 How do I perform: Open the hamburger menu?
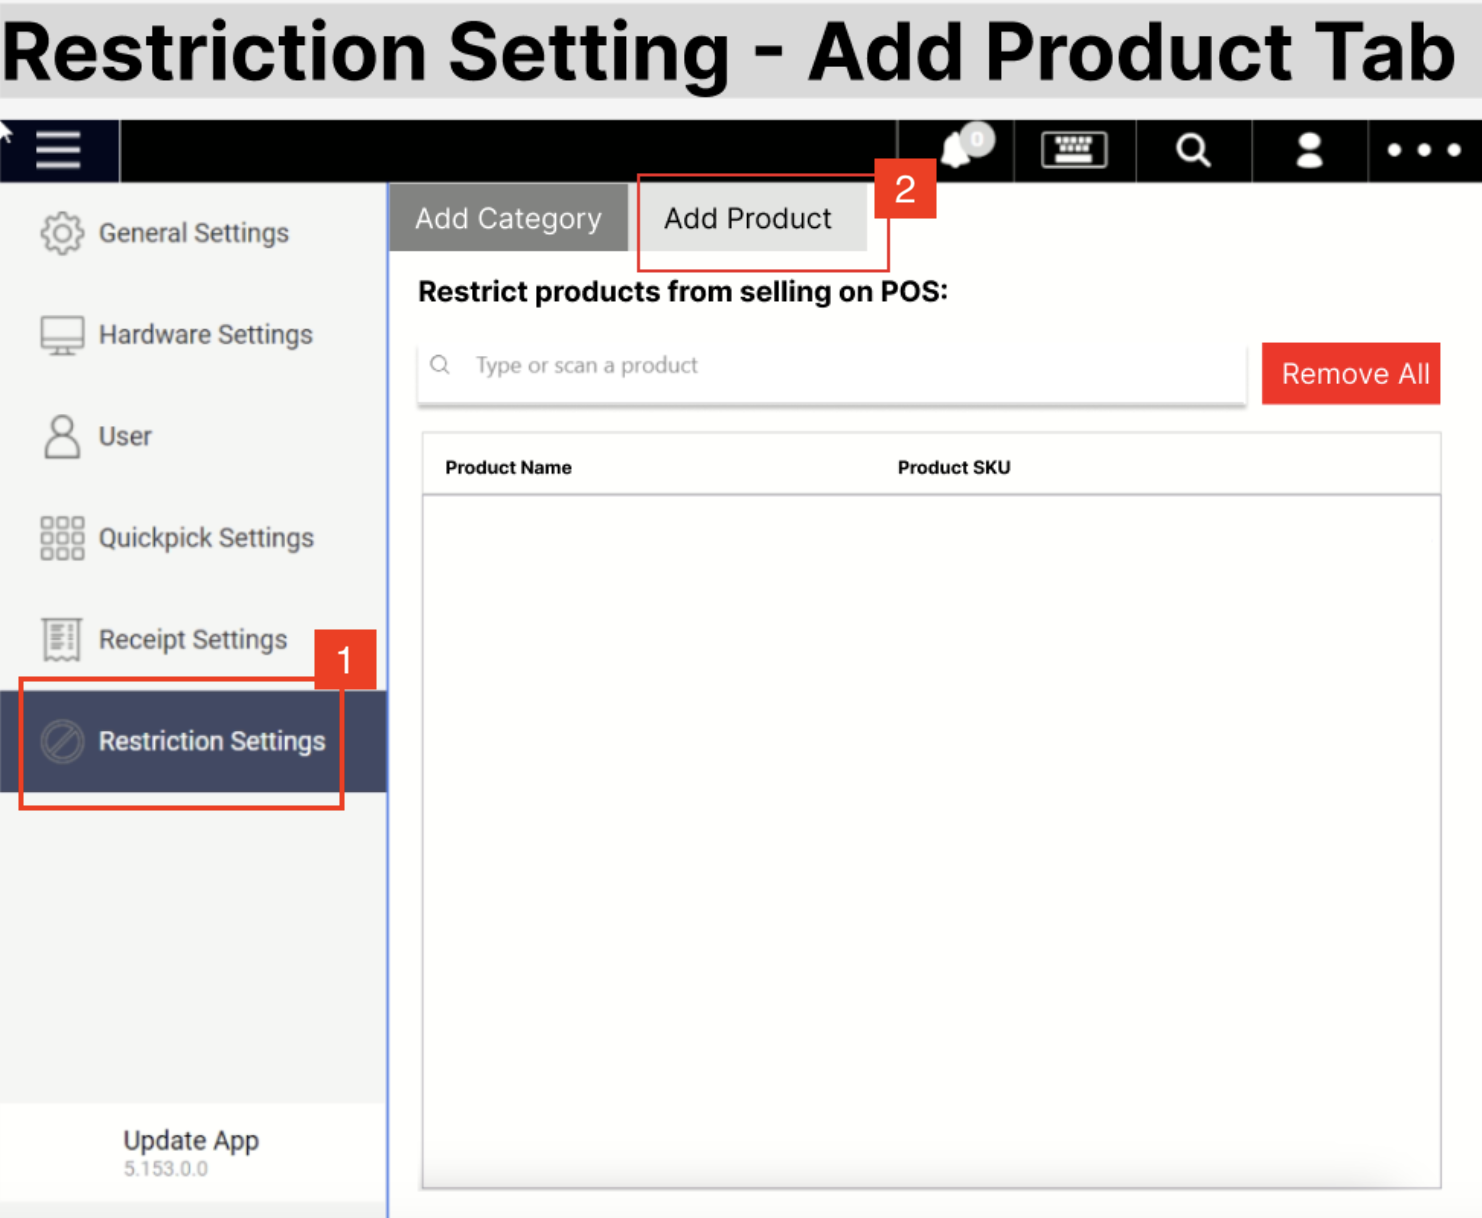tap(58, 150)
